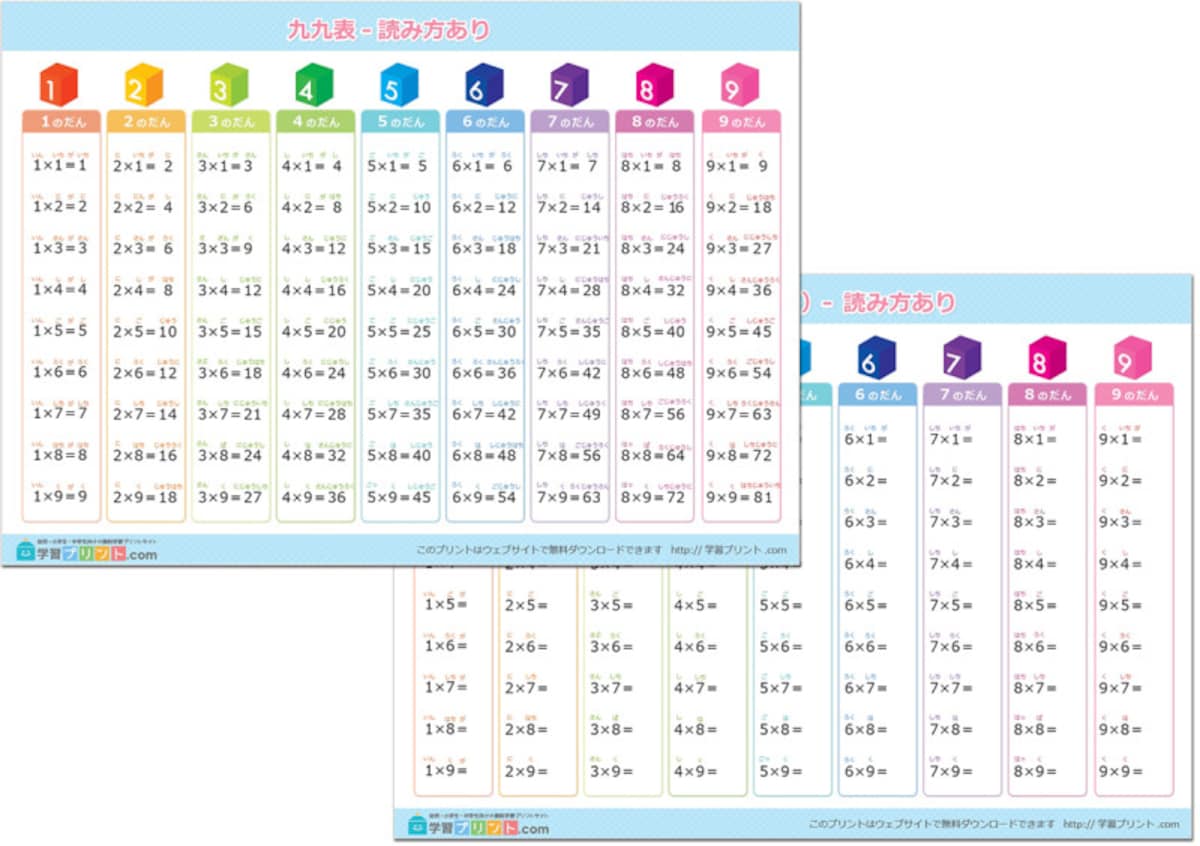Click the orange number 2 cube icon
1200x846 pixels.
[143, 86]
